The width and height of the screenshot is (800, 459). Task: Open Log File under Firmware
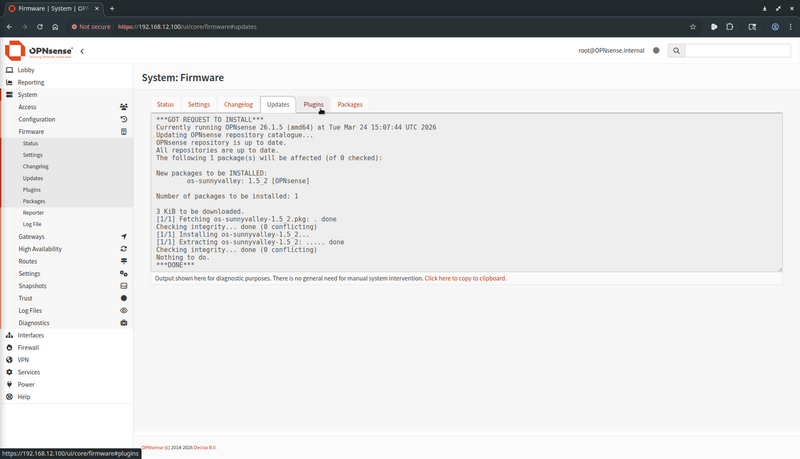[32, 224]
